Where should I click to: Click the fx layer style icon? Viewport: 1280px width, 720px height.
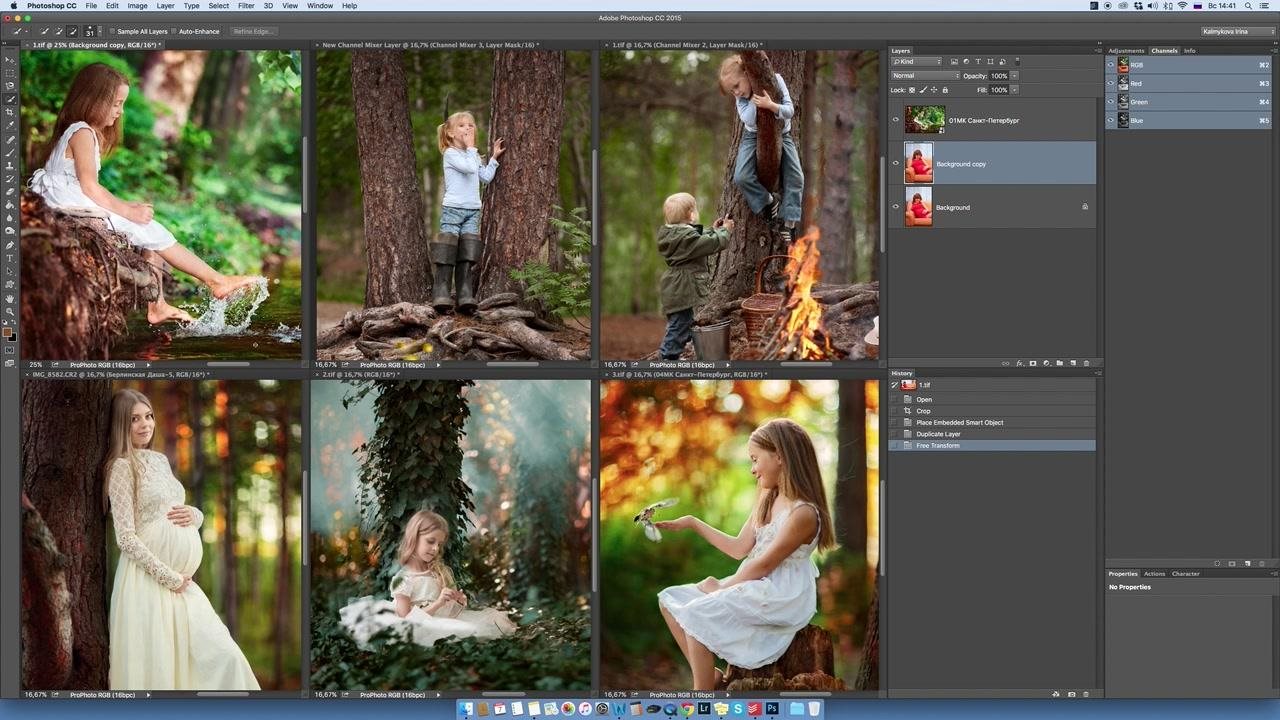click(x=1019, y=363)
